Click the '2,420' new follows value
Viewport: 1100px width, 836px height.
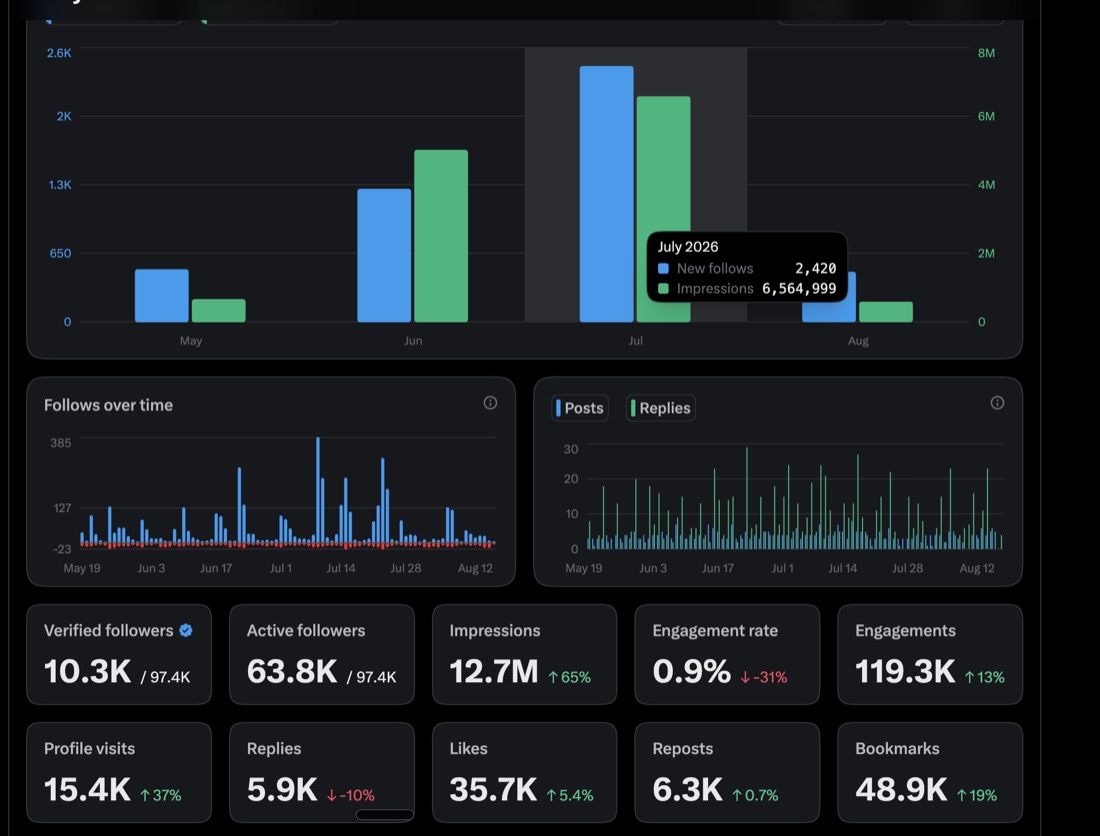(815, 269)
